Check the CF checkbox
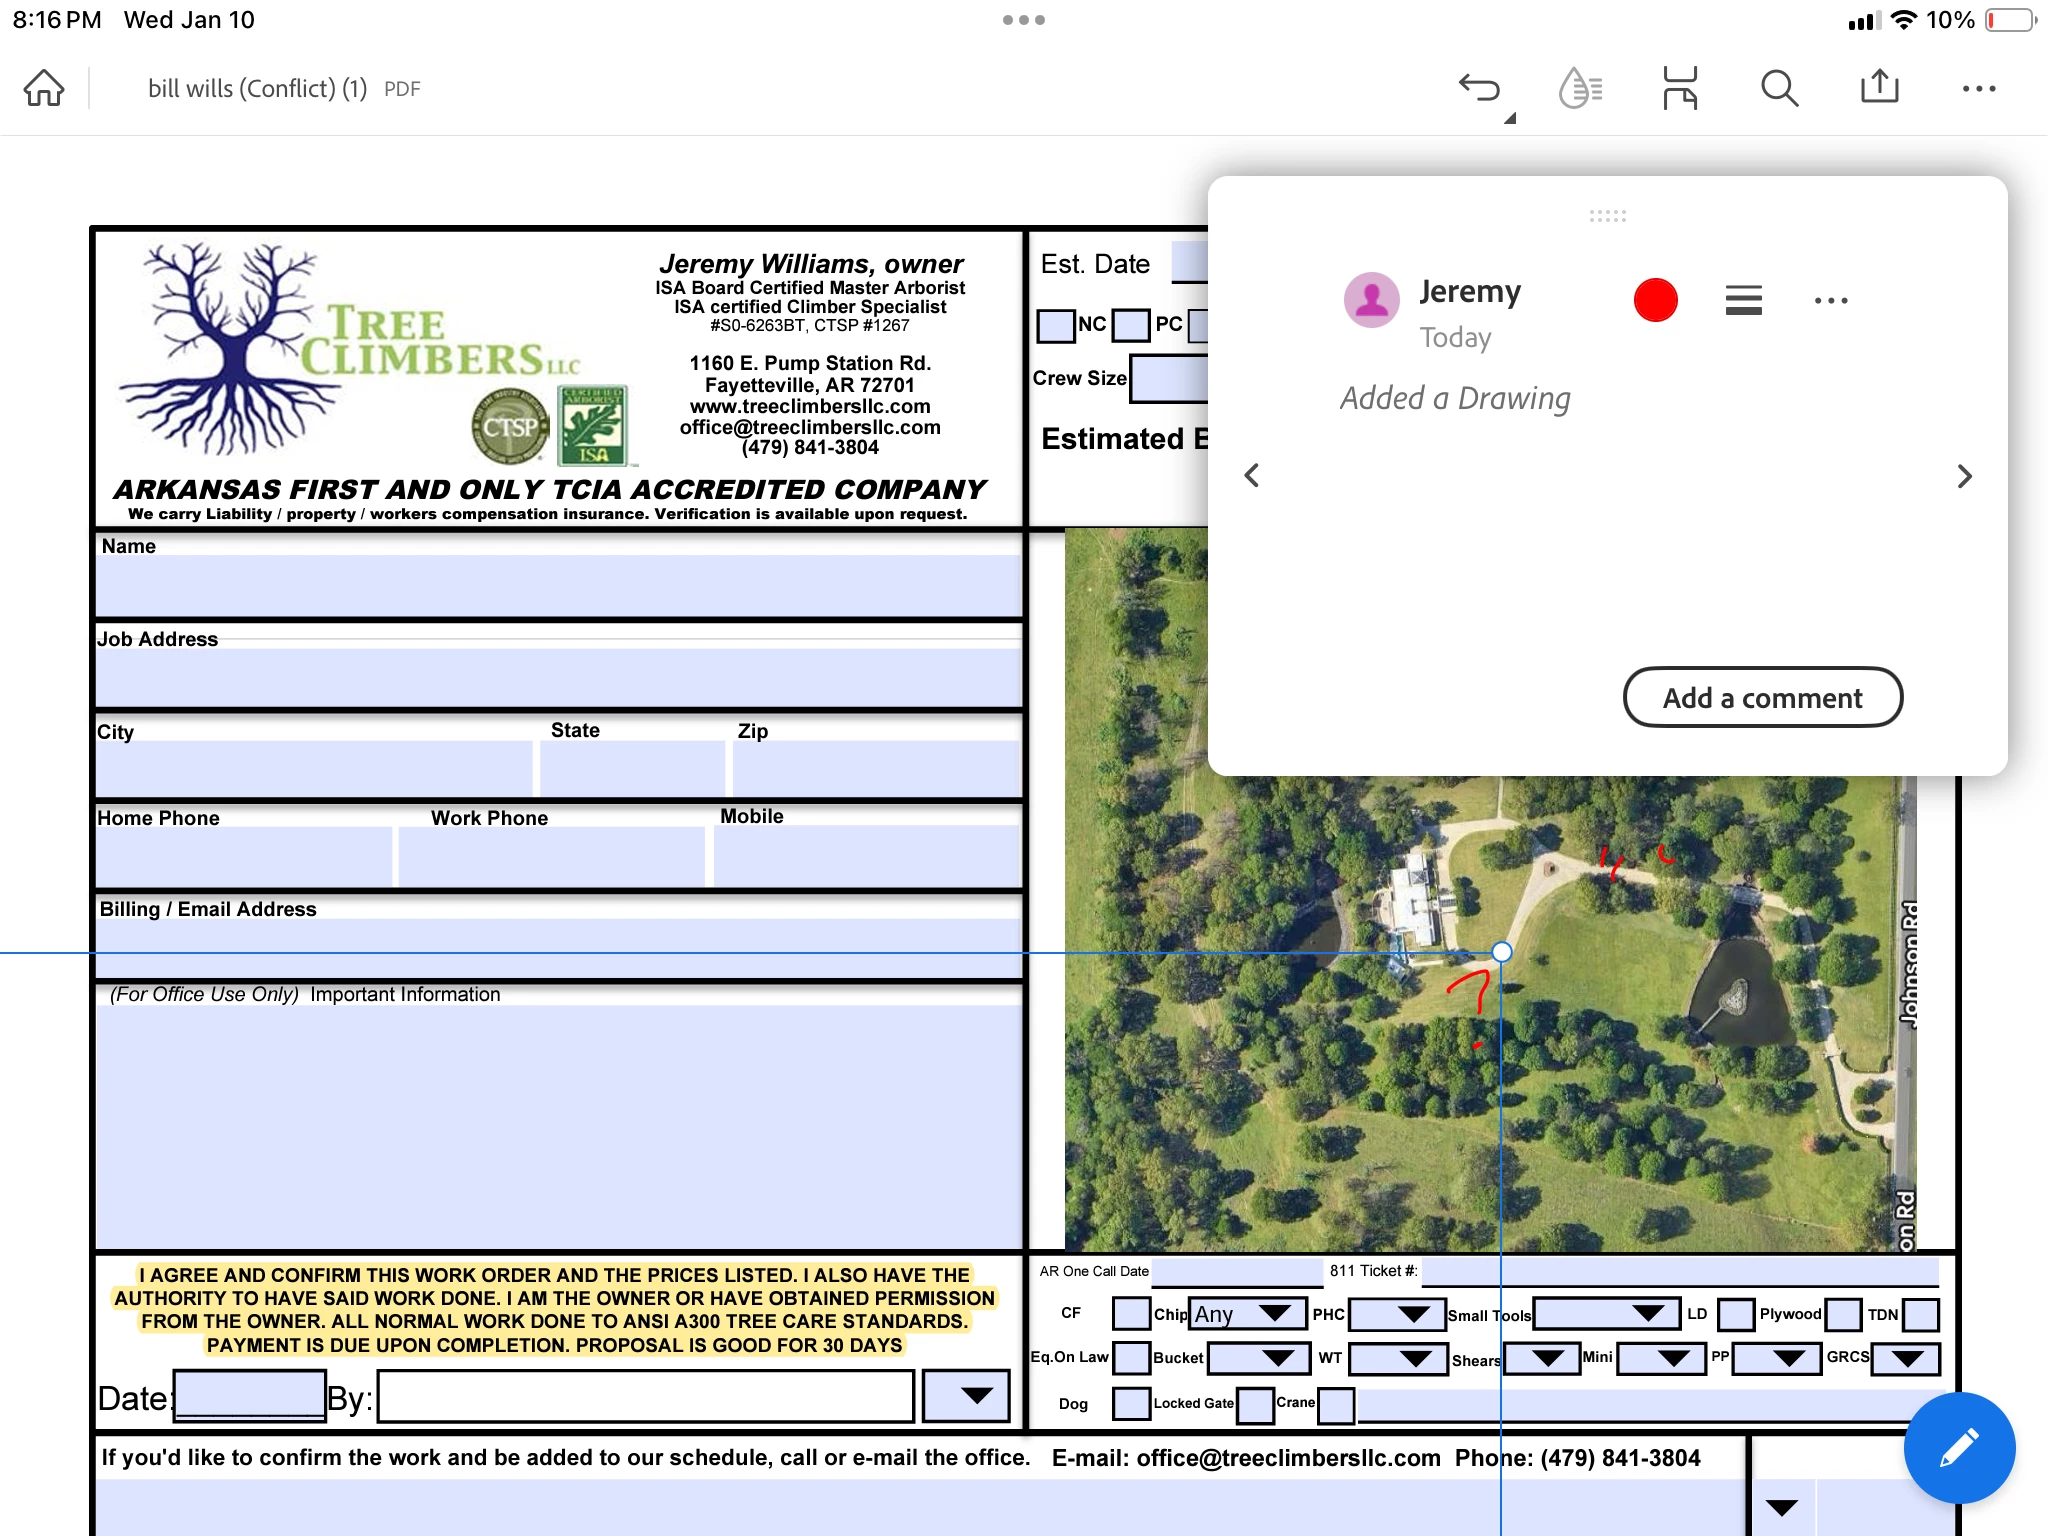Image resolution: width=2048 pixels, height=1536 pixels. click(x=1131, y=1313)
